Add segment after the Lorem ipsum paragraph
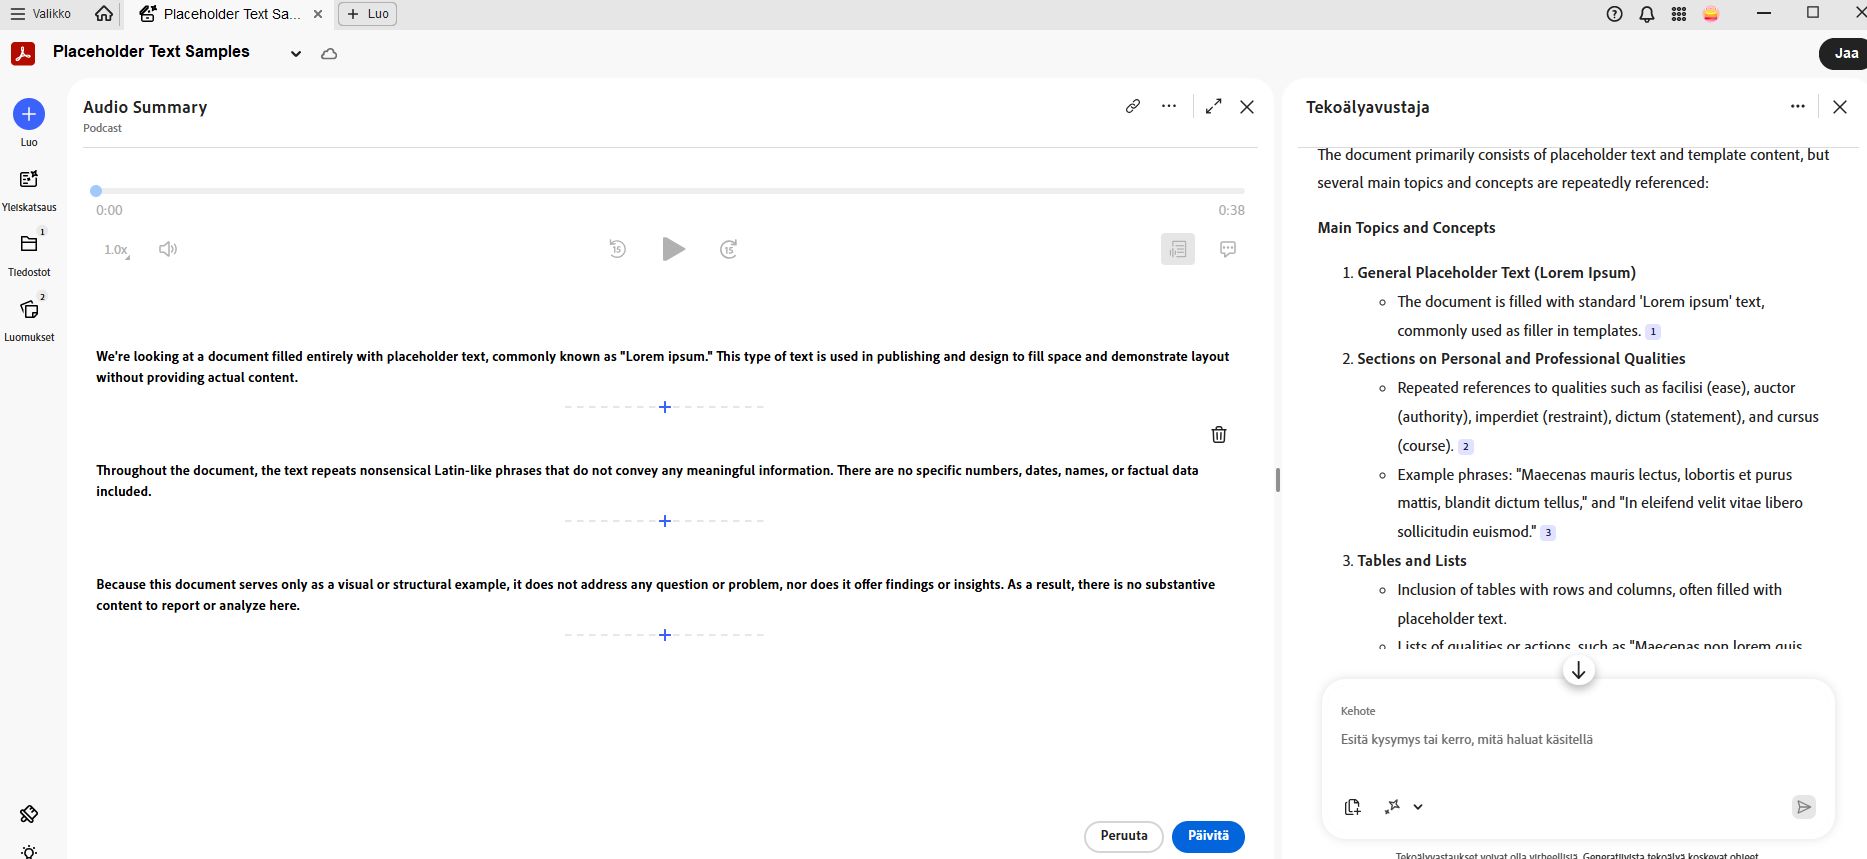Viewport: 1867px width, 859px height. point(665,407)
